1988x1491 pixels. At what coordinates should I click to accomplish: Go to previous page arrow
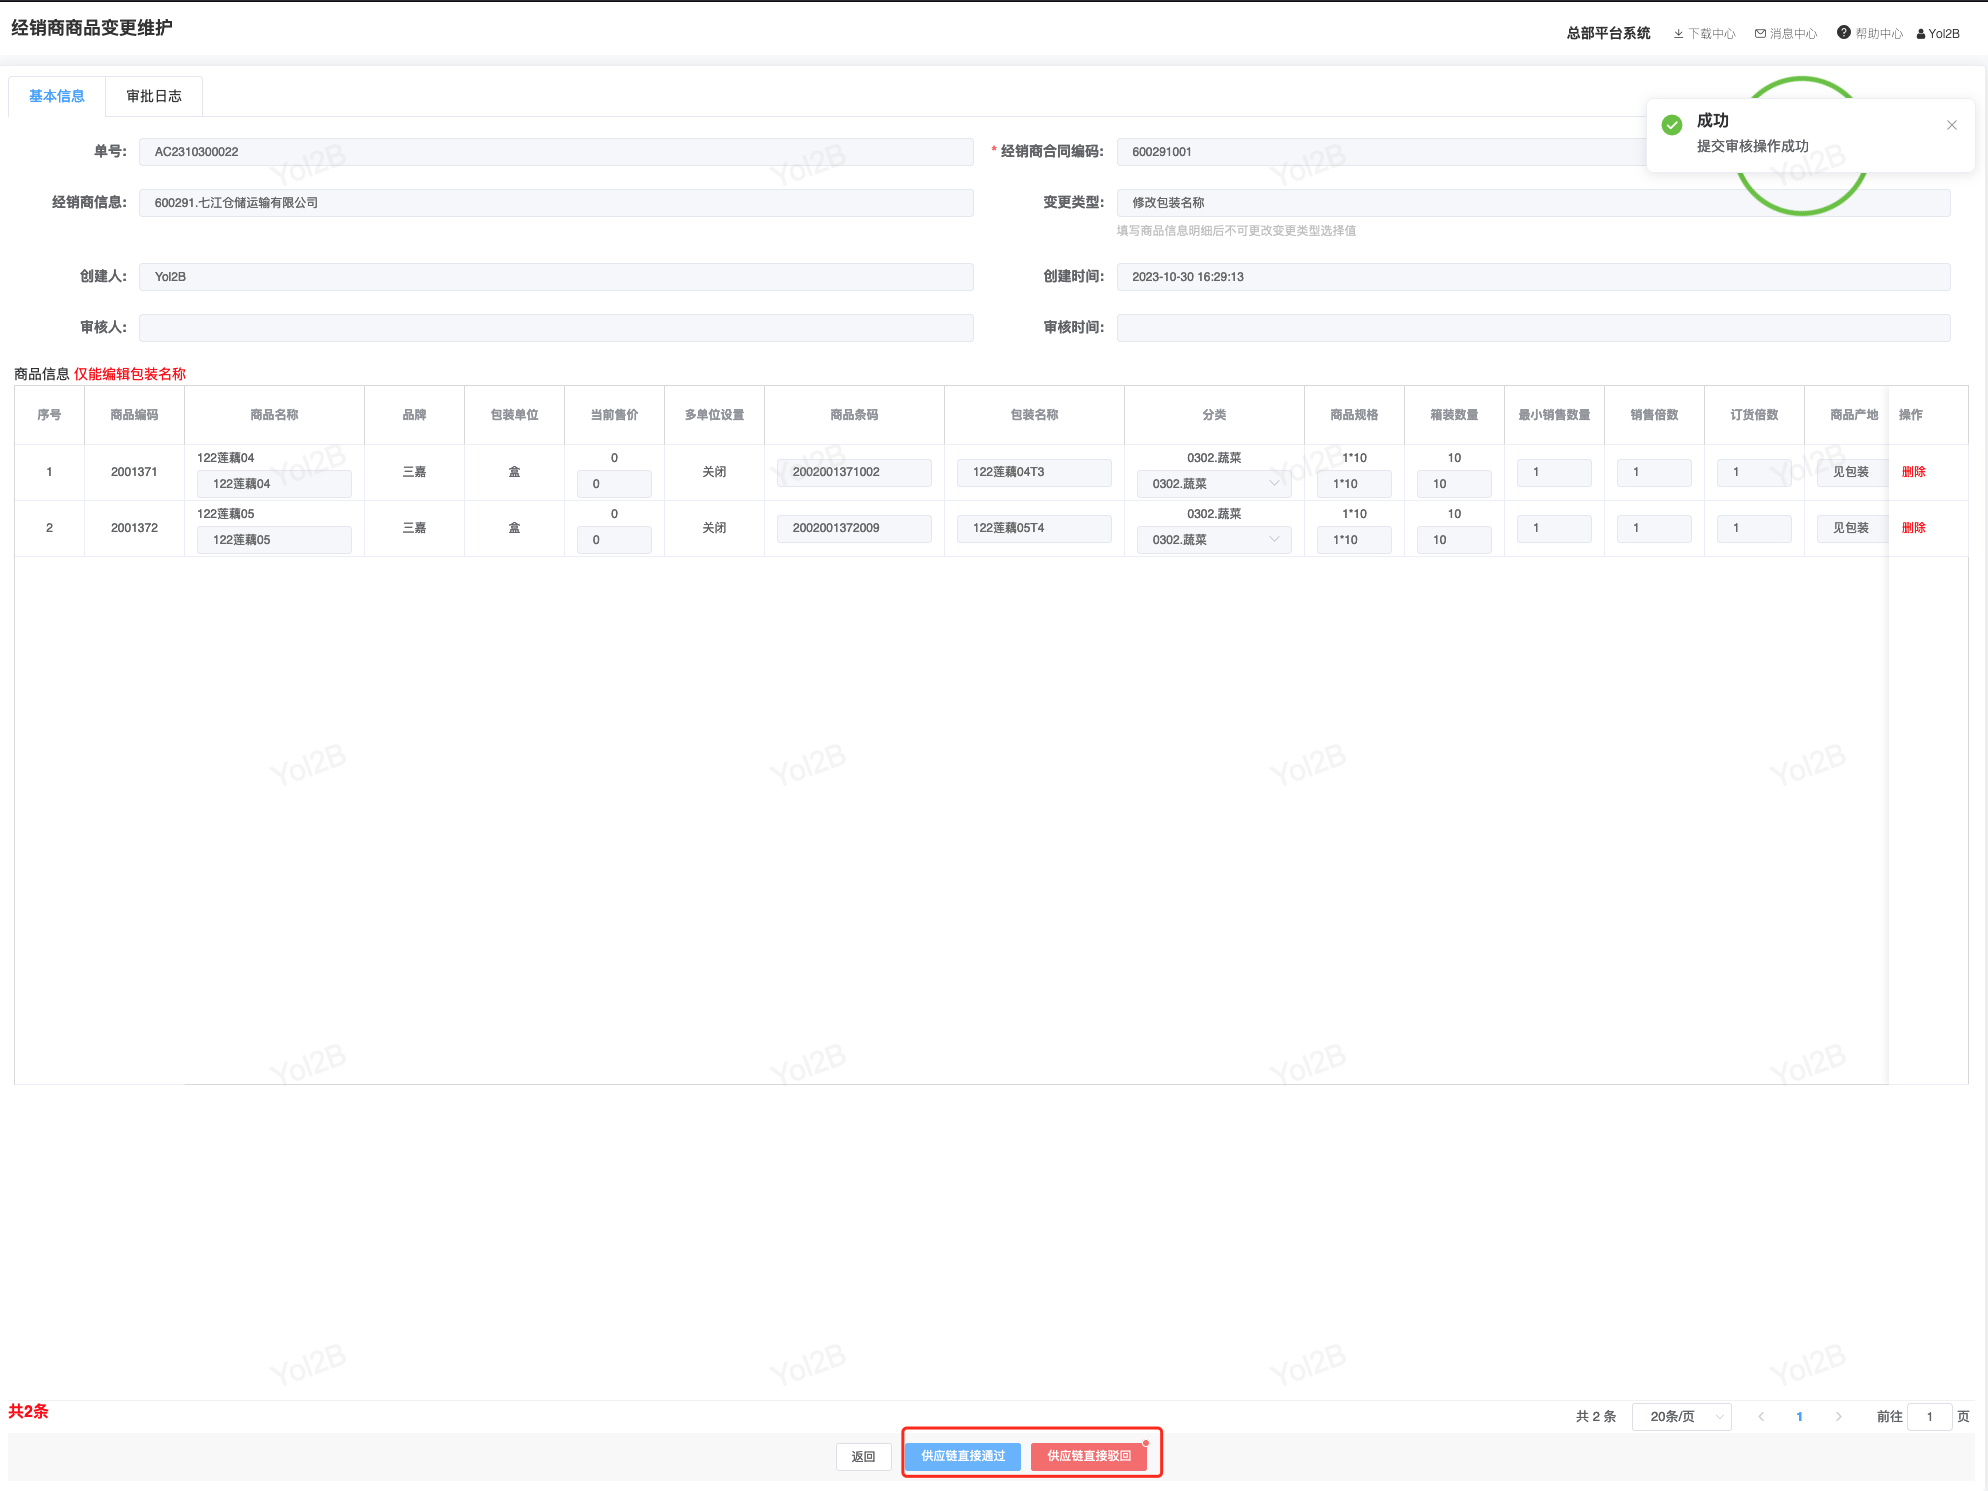pyautogui.click(x=1761, y=1416)
